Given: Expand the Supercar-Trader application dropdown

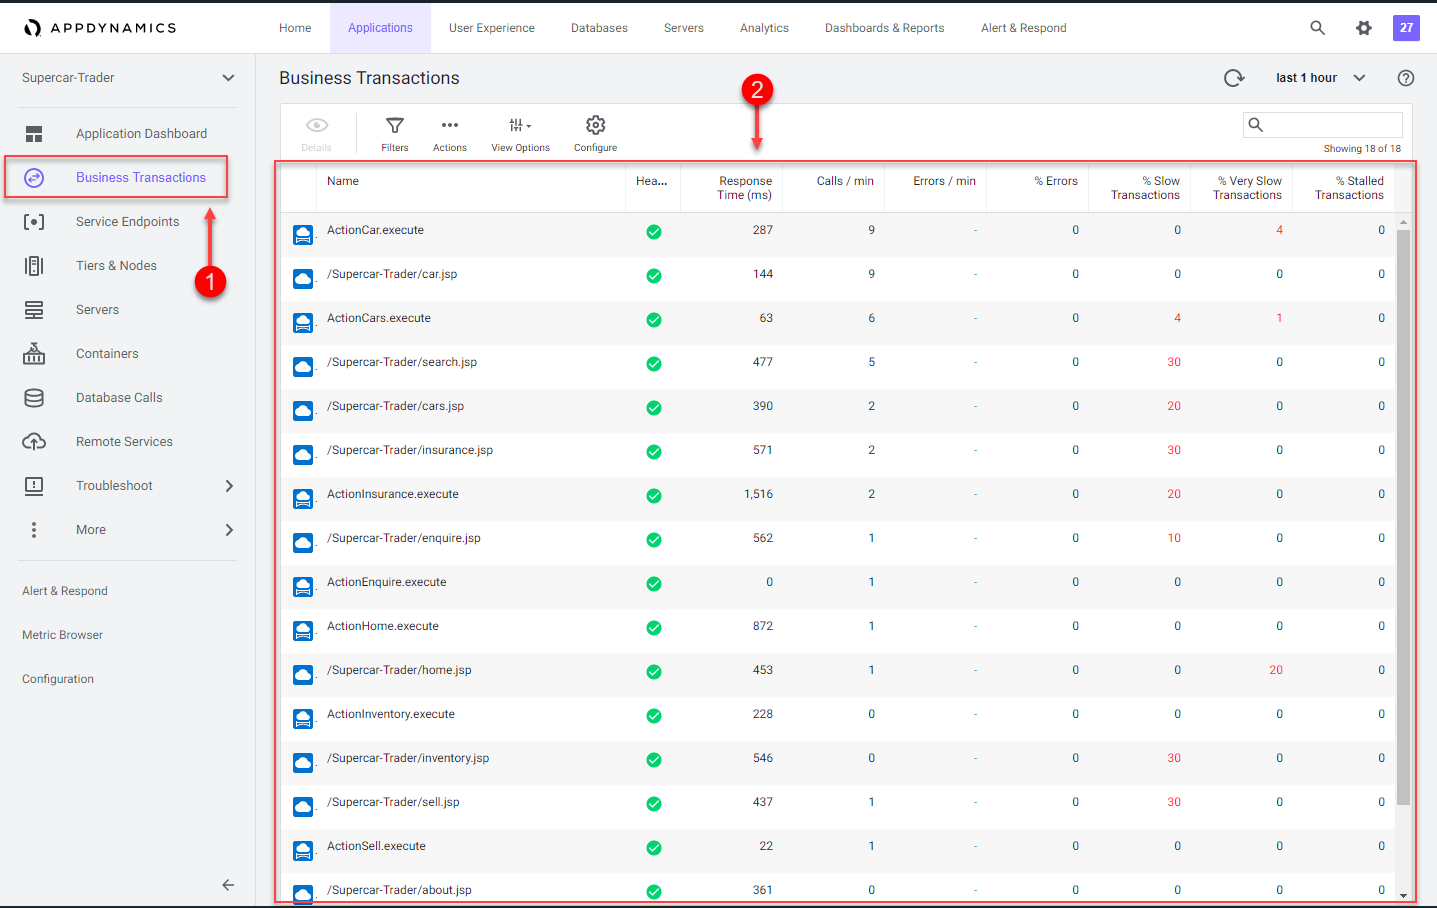Looking at the screenshot, I should (228, 78).
